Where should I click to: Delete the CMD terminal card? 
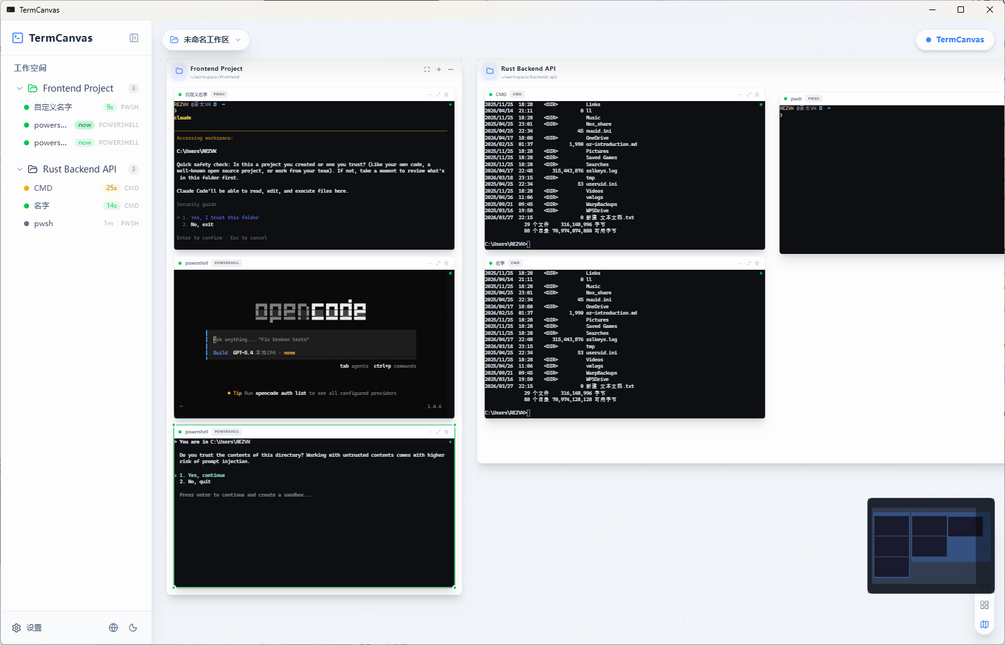[757, 94]
